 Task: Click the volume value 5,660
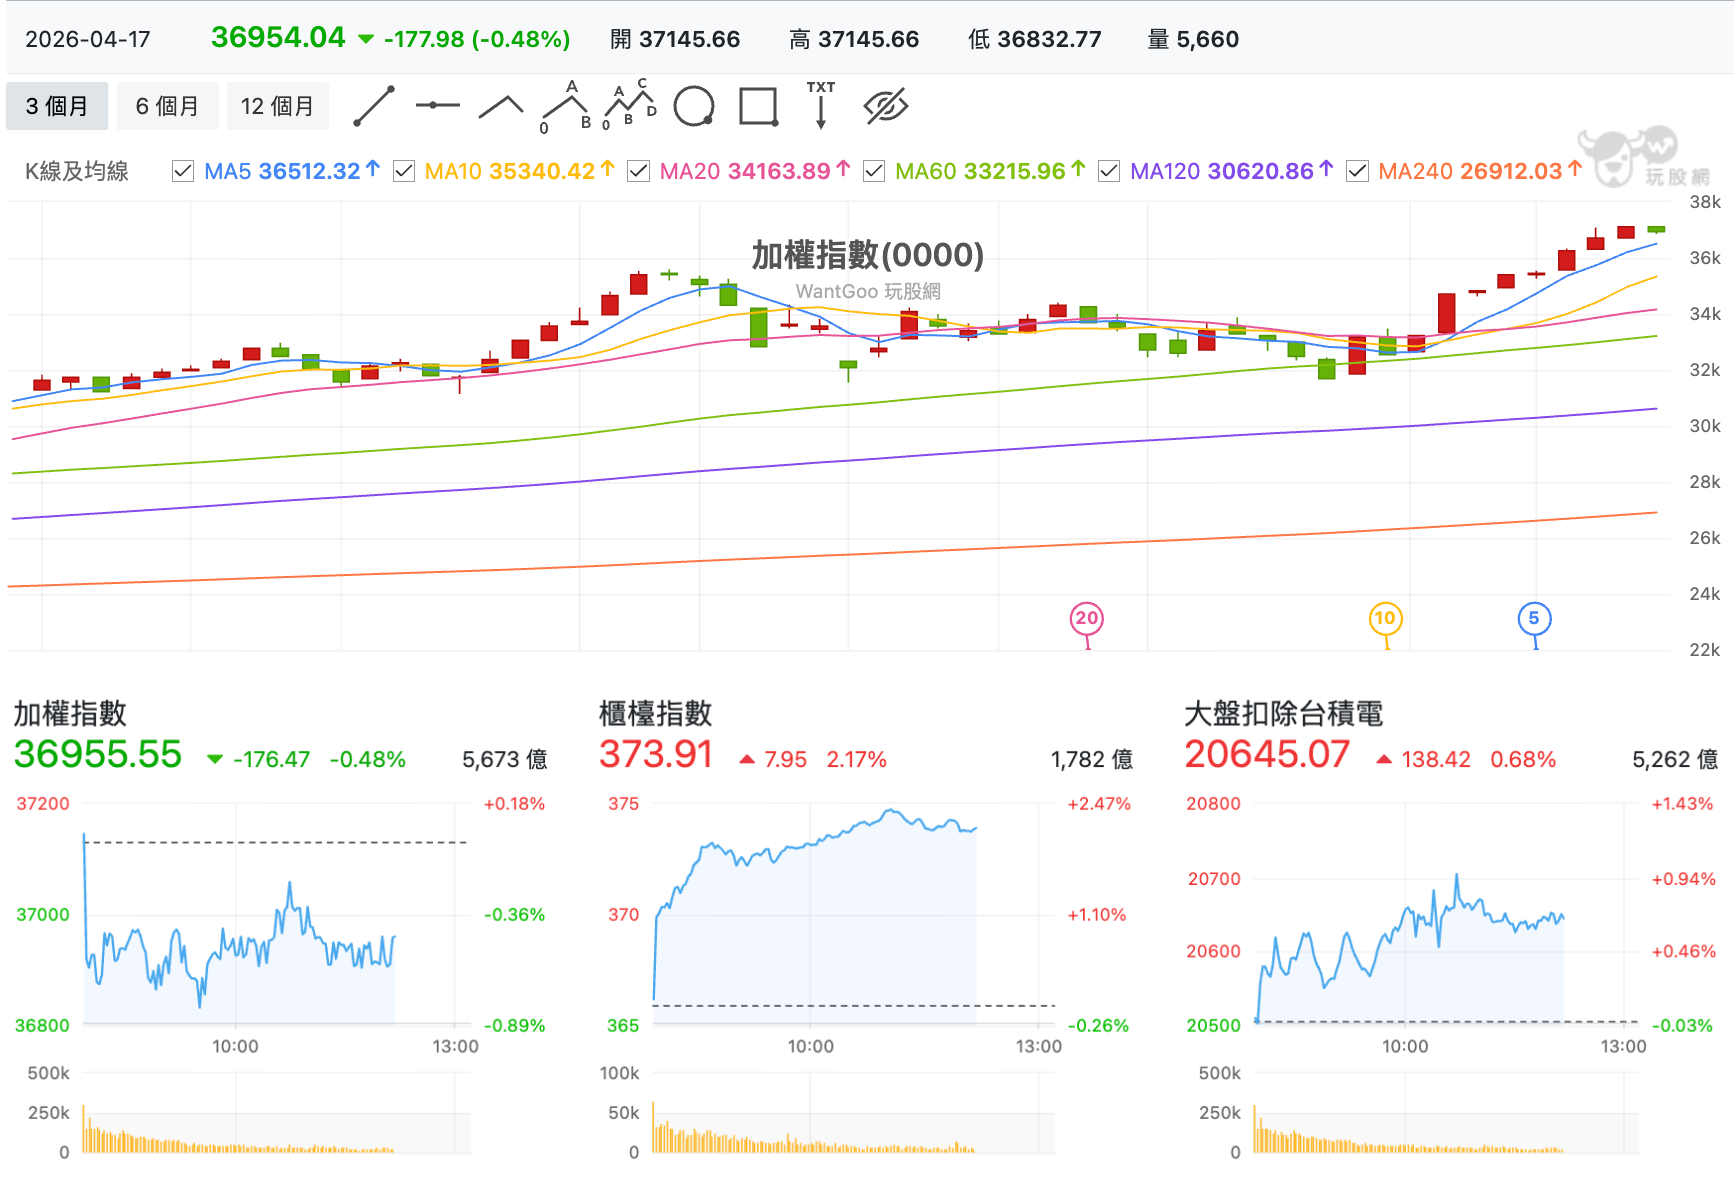click(x=1208, y=40)
